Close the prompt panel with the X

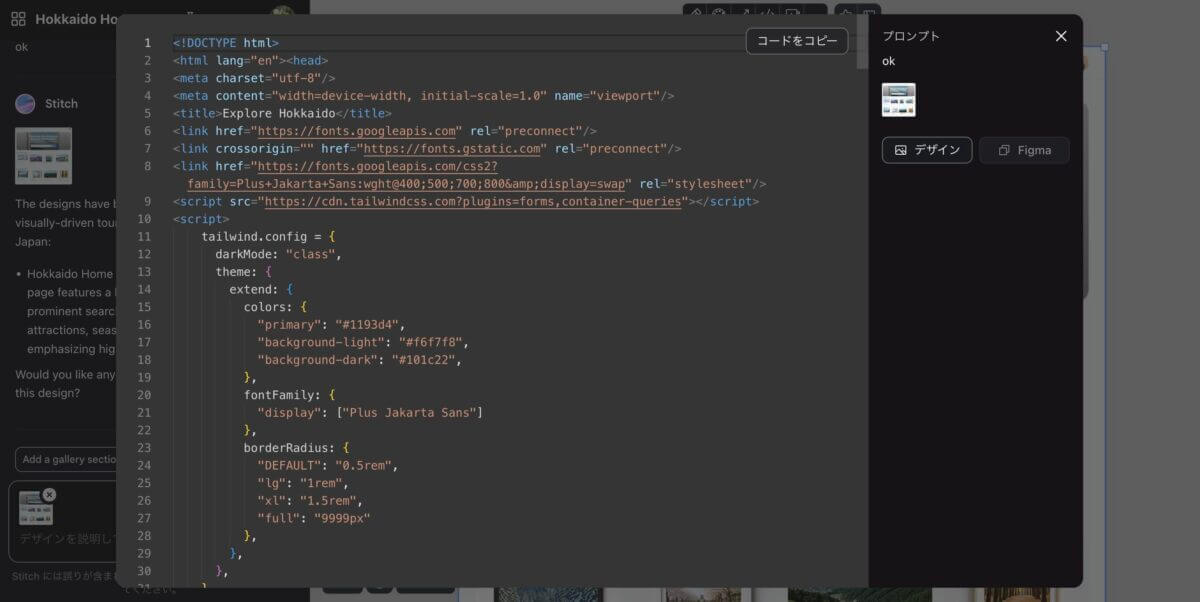1061,36
